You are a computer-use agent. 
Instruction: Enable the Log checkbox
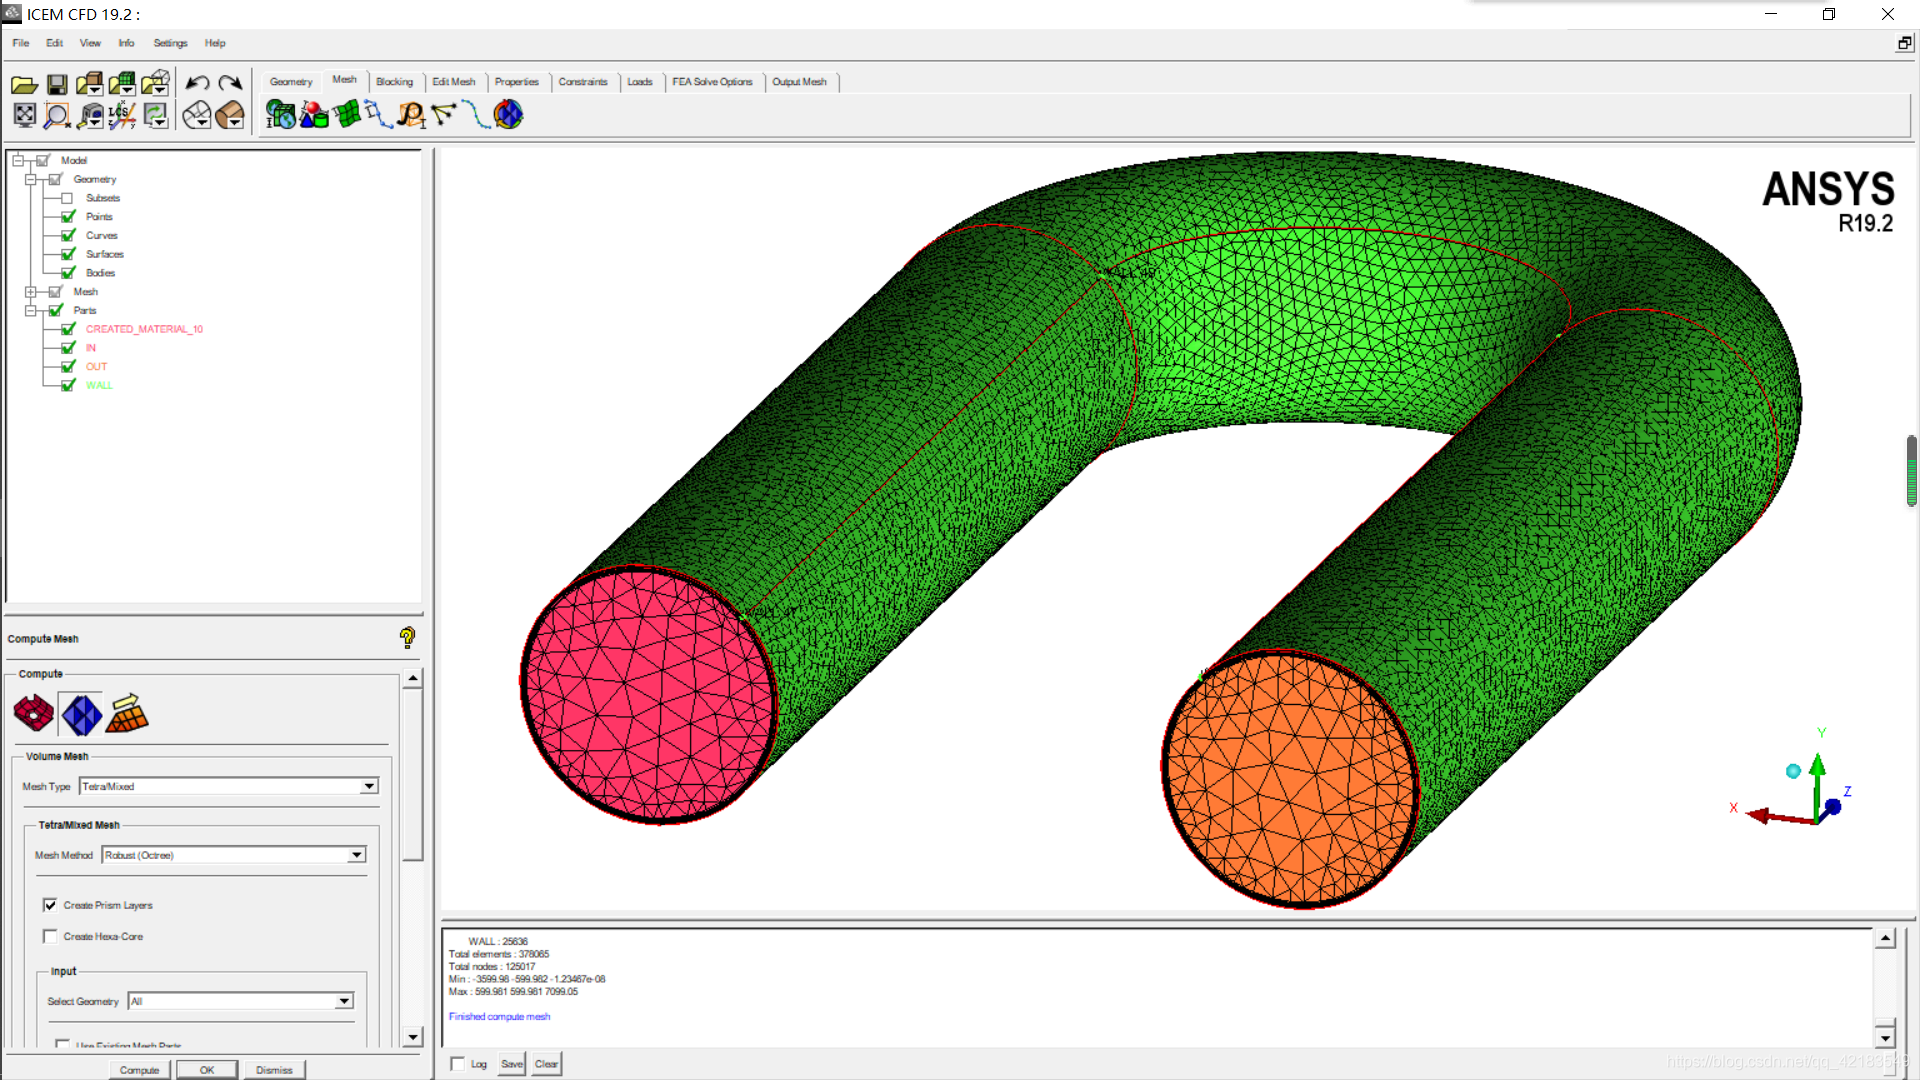tap(458, 1064)
